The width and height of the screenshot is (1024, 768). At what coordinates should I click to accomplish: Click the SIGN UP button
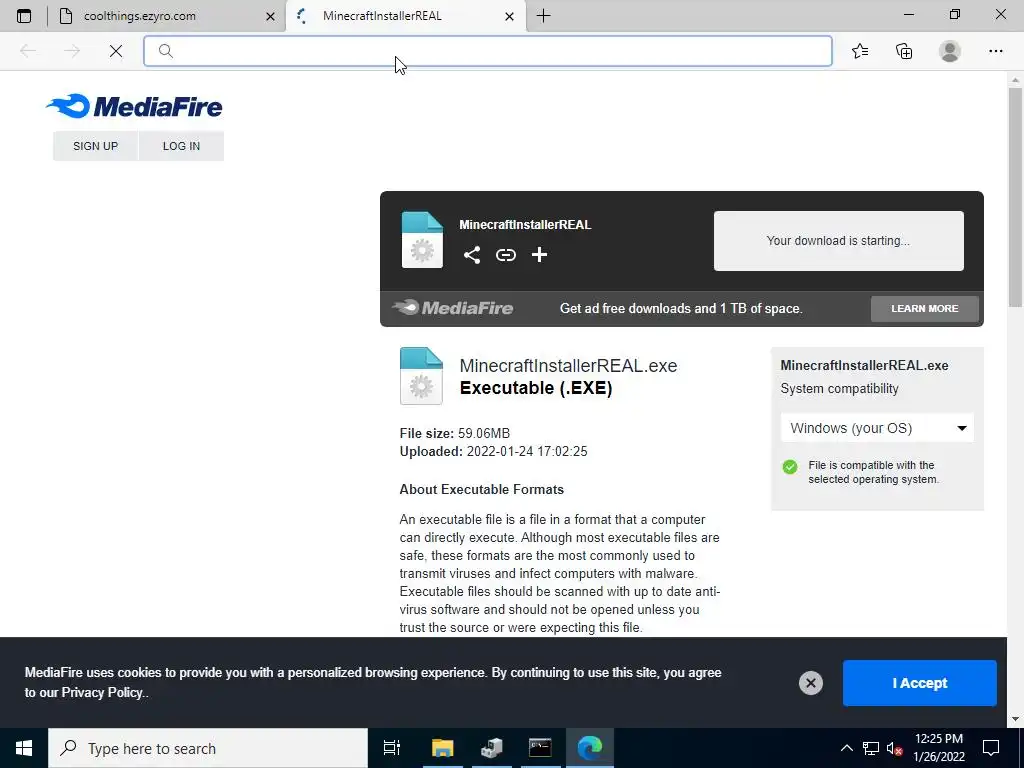tap(95, 146)
